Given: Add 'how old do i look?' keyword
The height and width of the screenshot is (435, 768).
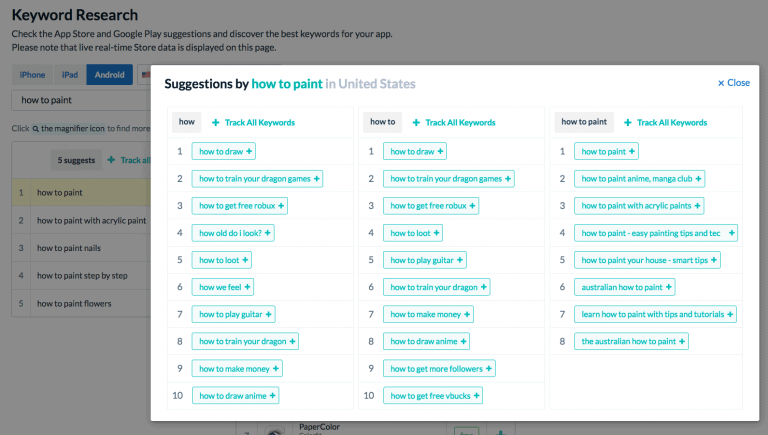Looking at the screenshot, I should [x=266, y=233].
